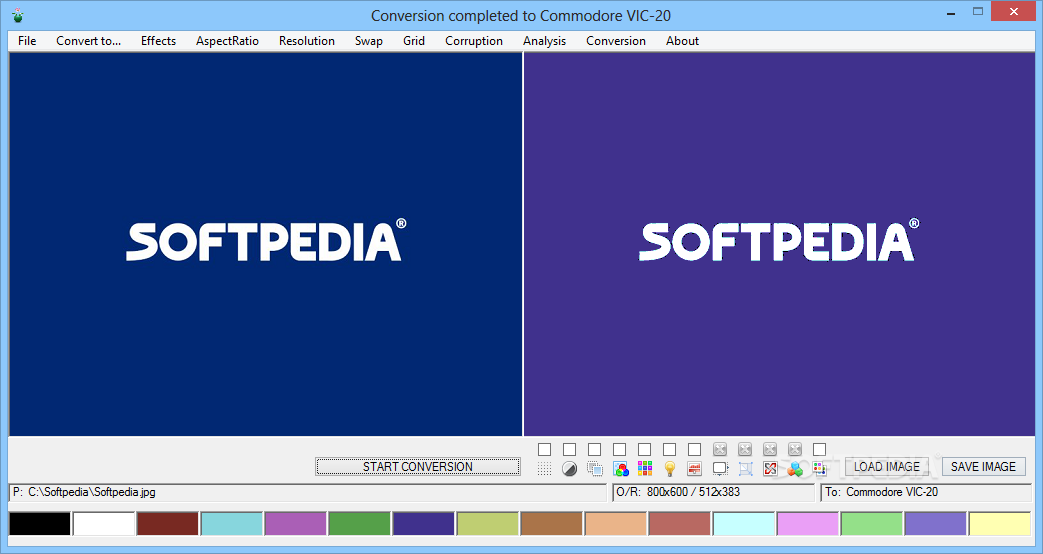Enable the checkbox above palette grid icon
The width and height of the screenshot is (1043, 554).
tap(645, 450)
